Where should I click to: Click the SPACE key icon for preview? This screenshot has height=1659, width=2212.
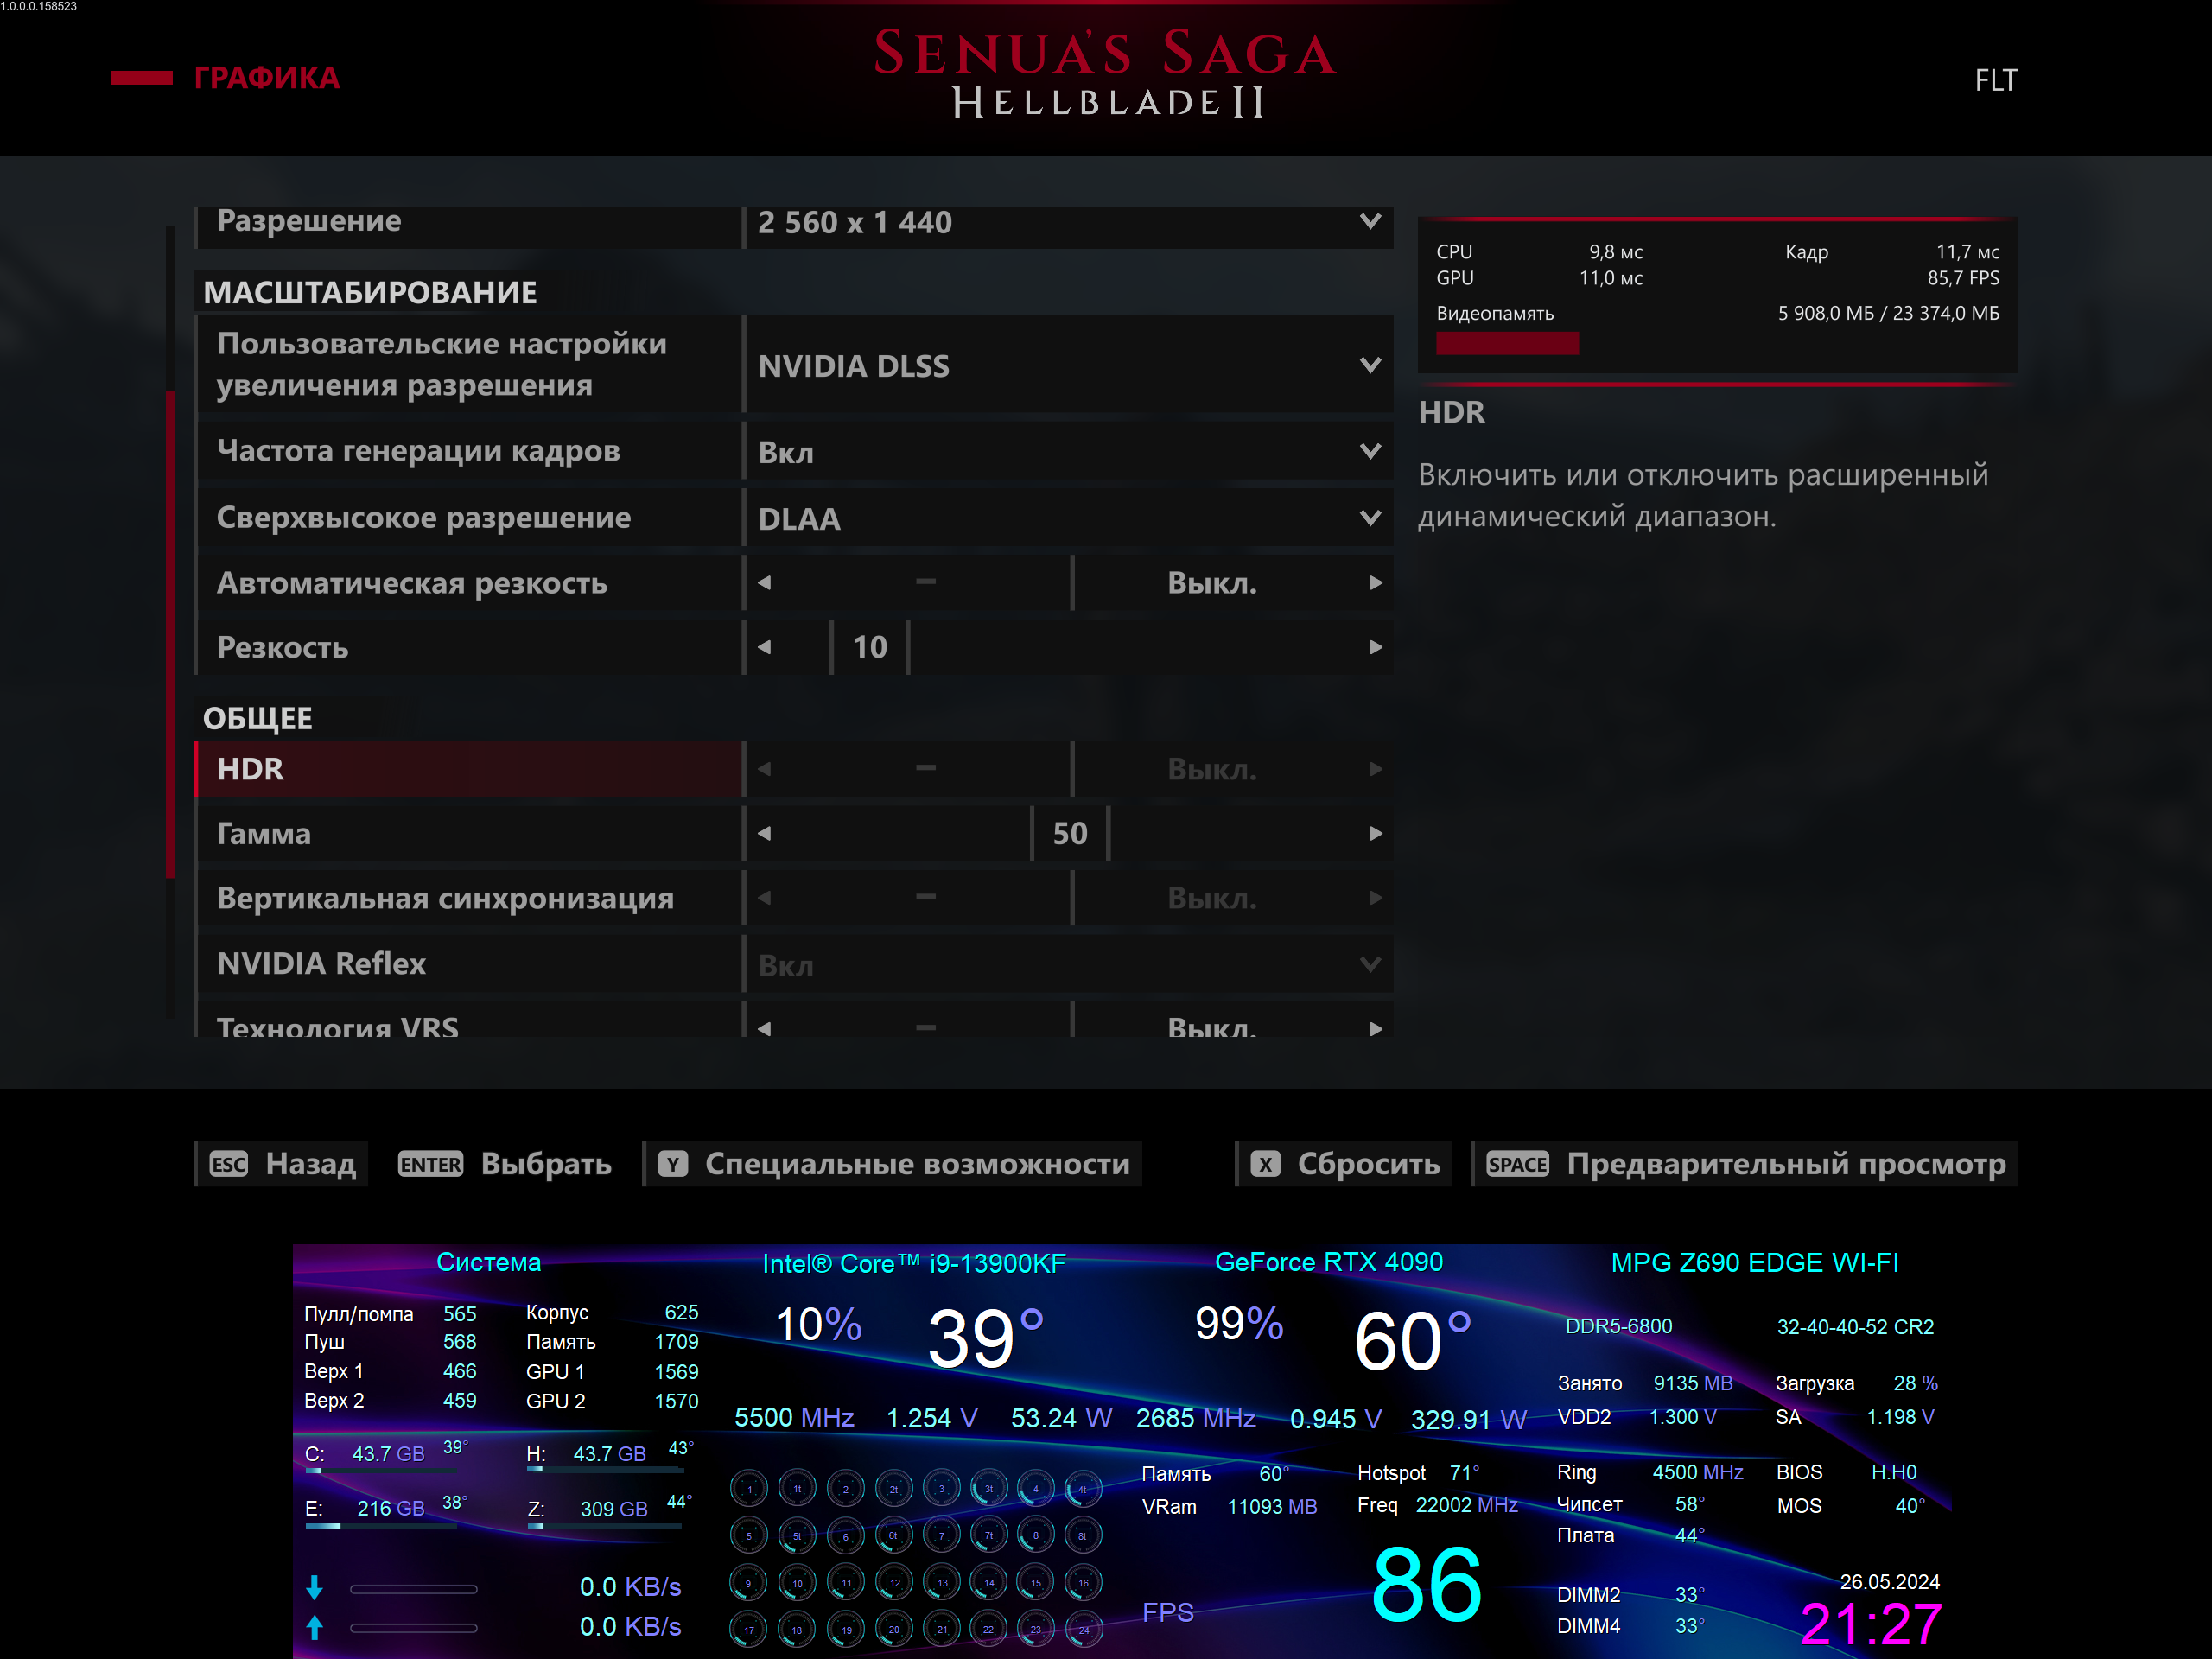[x=1516, y=1164]
